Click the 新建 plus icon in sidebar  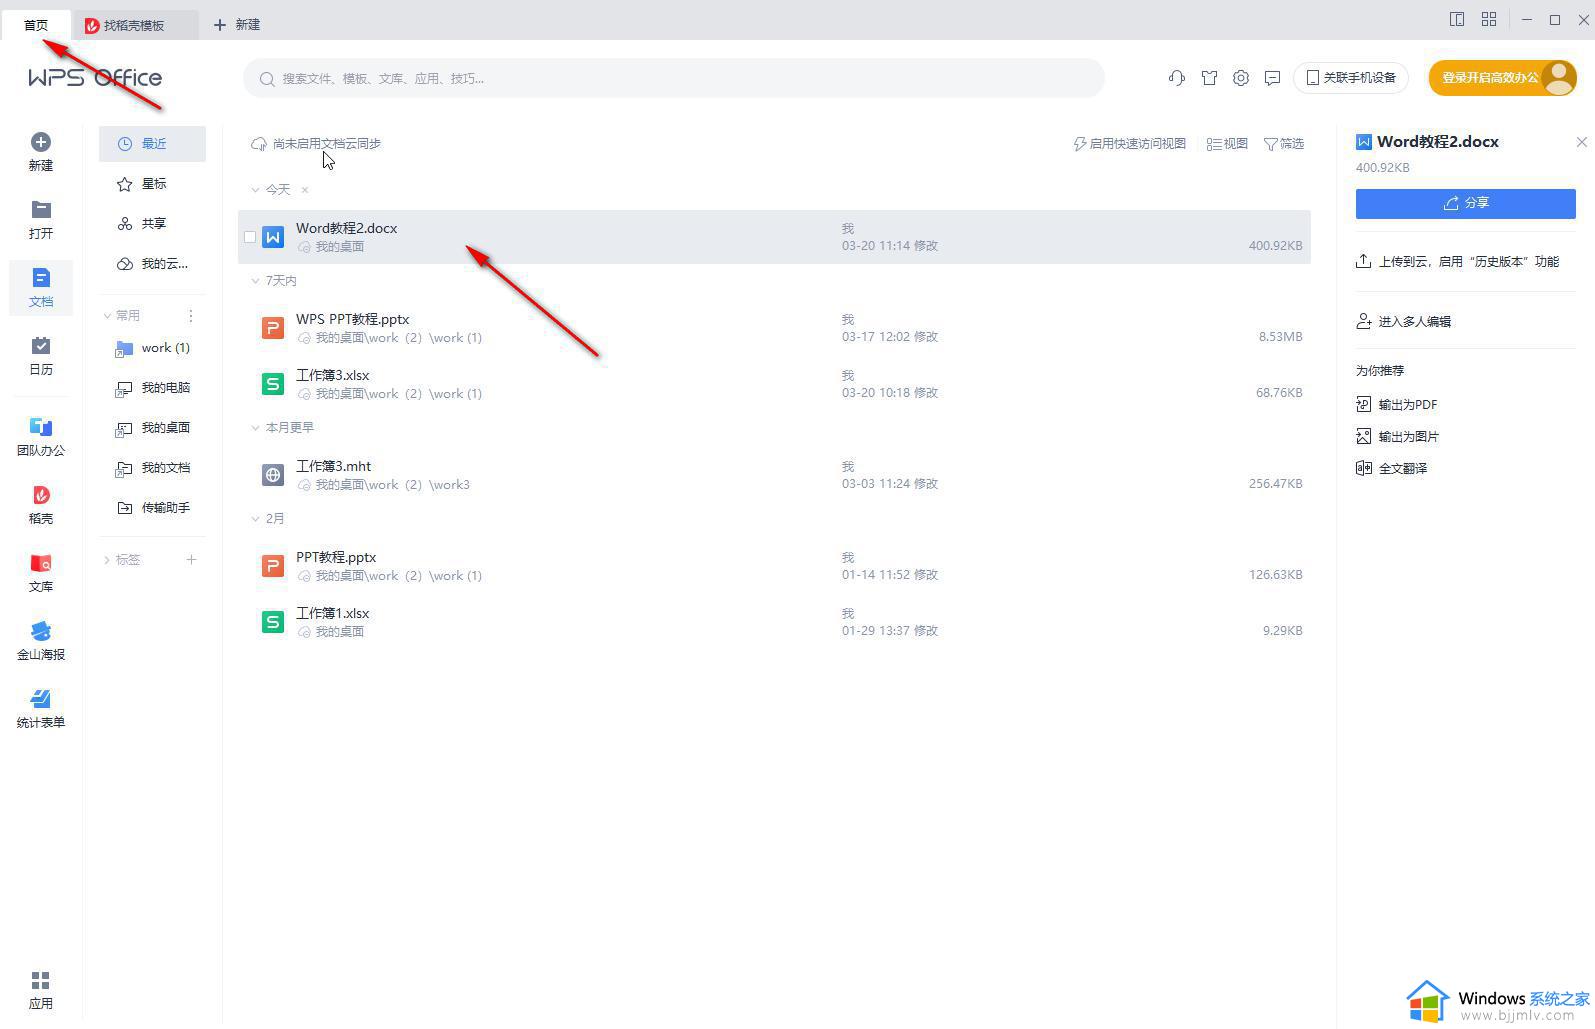[x=41, y=142]
